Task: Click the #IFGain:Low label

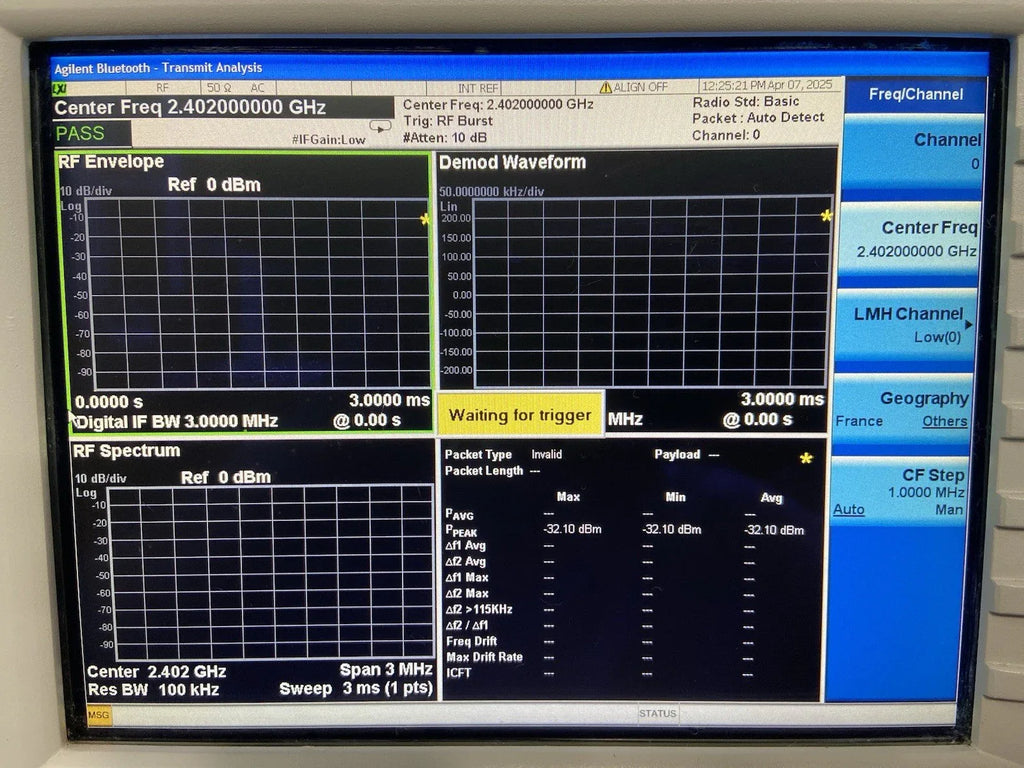Action: click(328, 139)
